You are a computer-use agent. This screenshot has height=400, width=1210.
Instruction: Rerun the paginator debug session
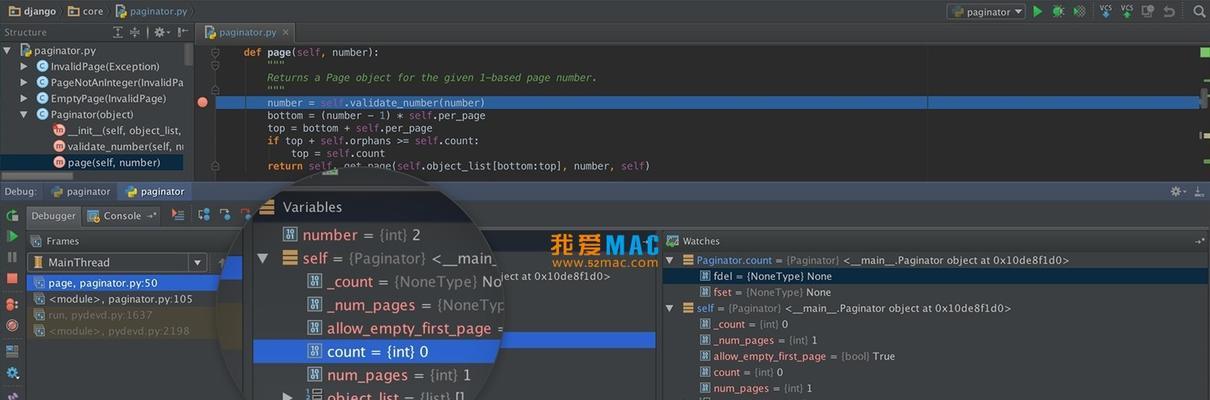pos(12,215)
